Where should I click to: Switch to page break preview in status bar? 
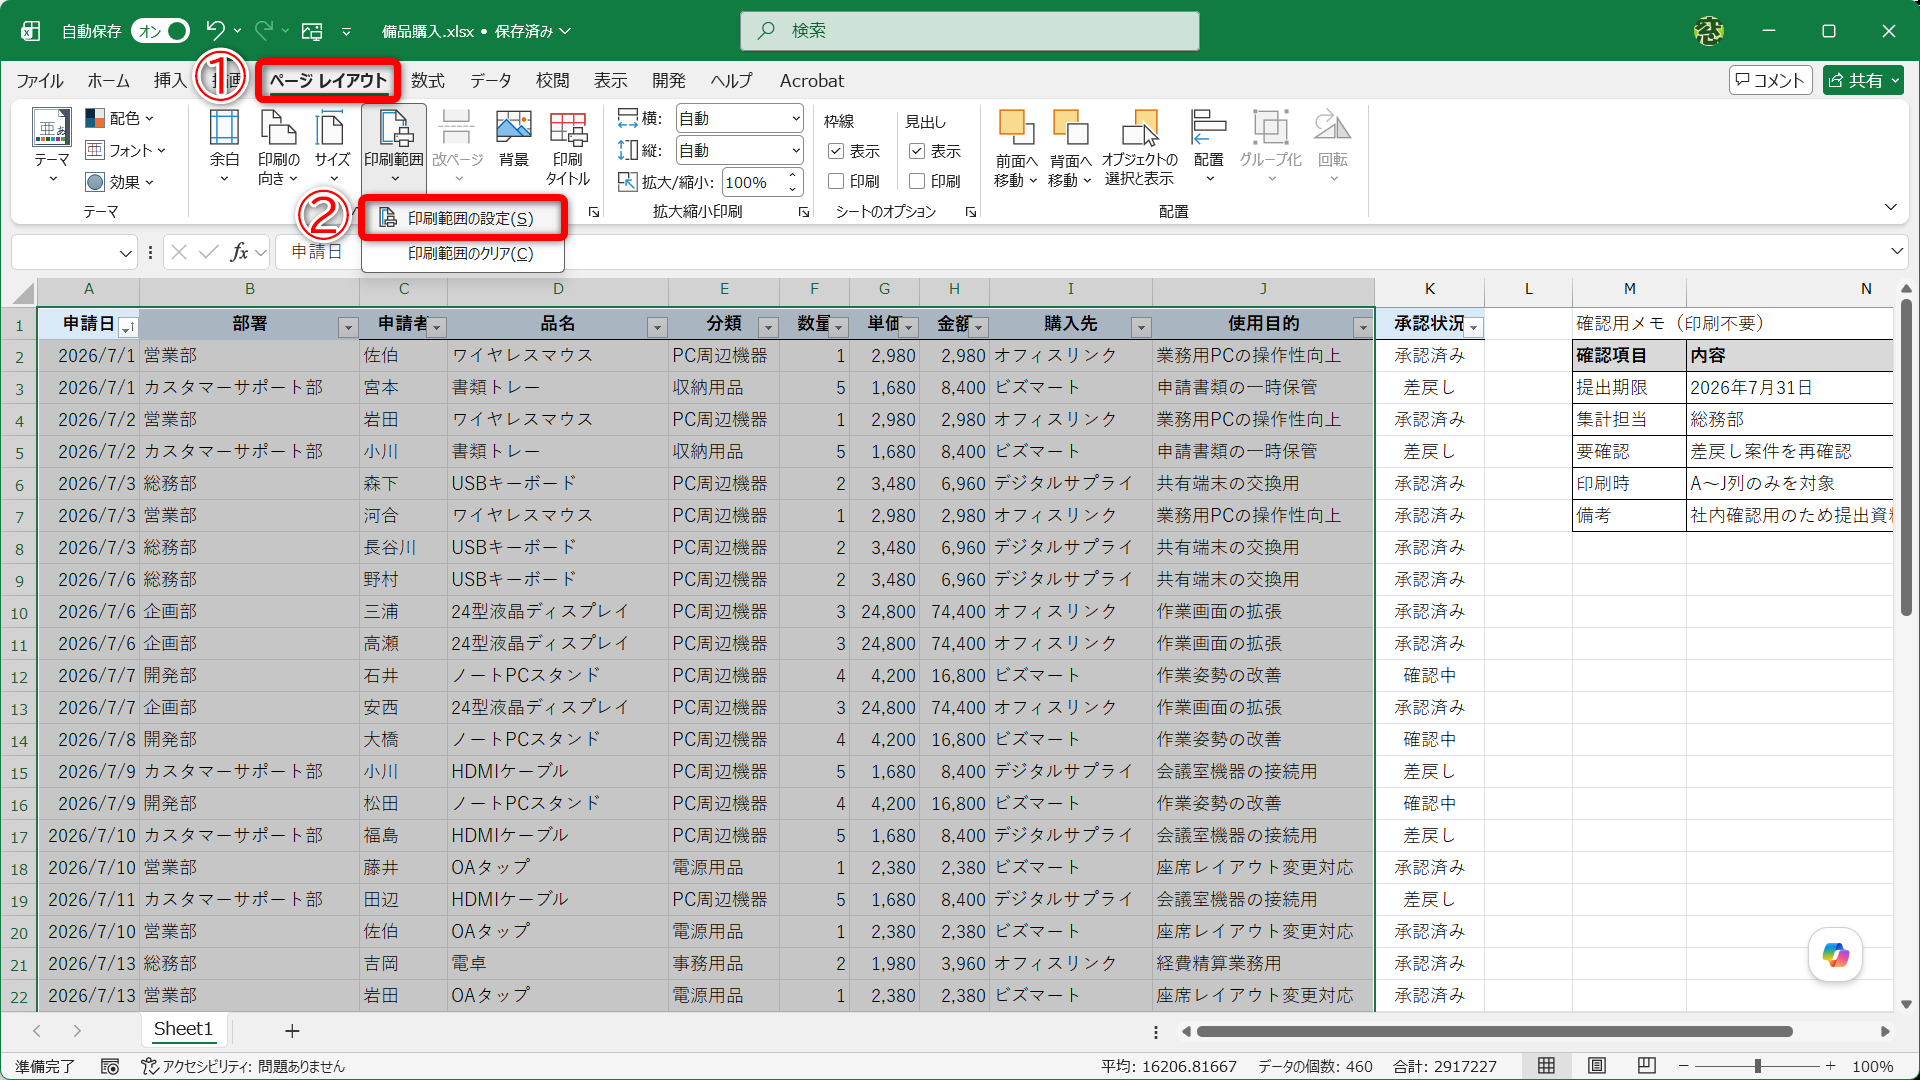click(1647, 1066)
